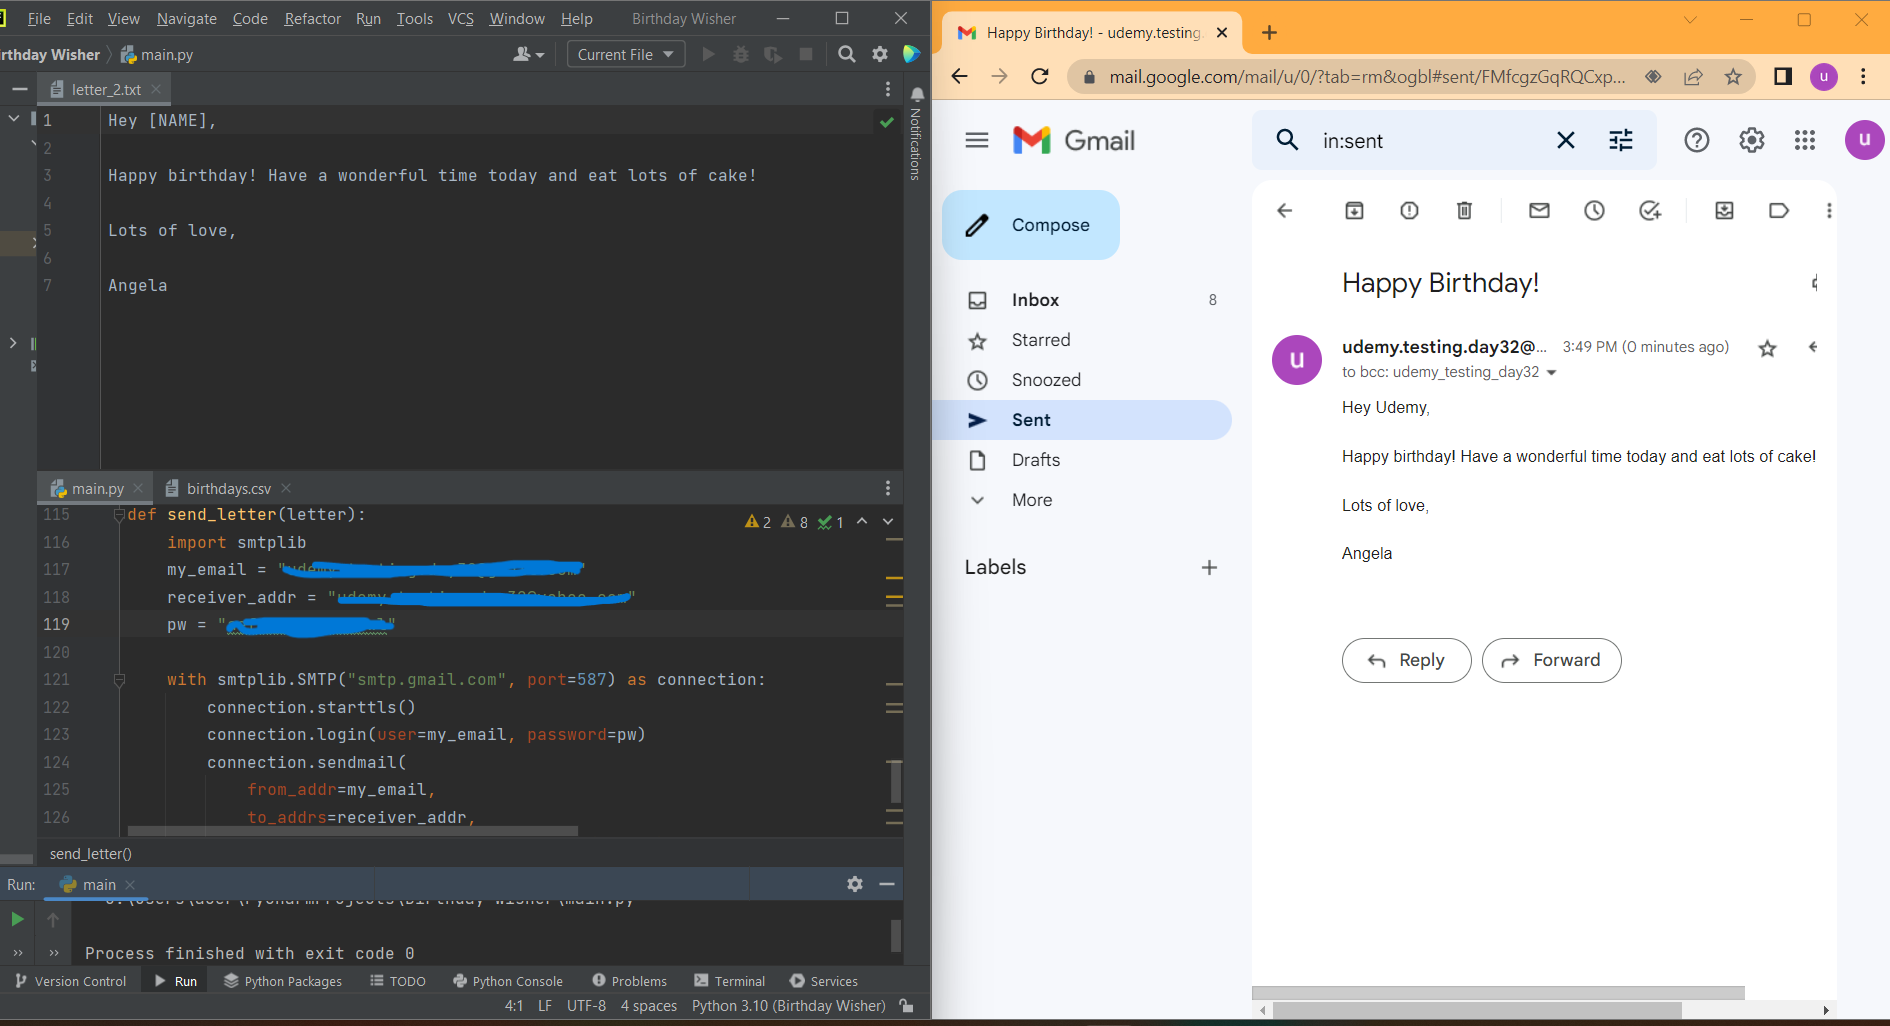This screenshot has width=1890, height=1026.
Task: Bookmark this page with the star icon
Action: tap(1733, 77)
